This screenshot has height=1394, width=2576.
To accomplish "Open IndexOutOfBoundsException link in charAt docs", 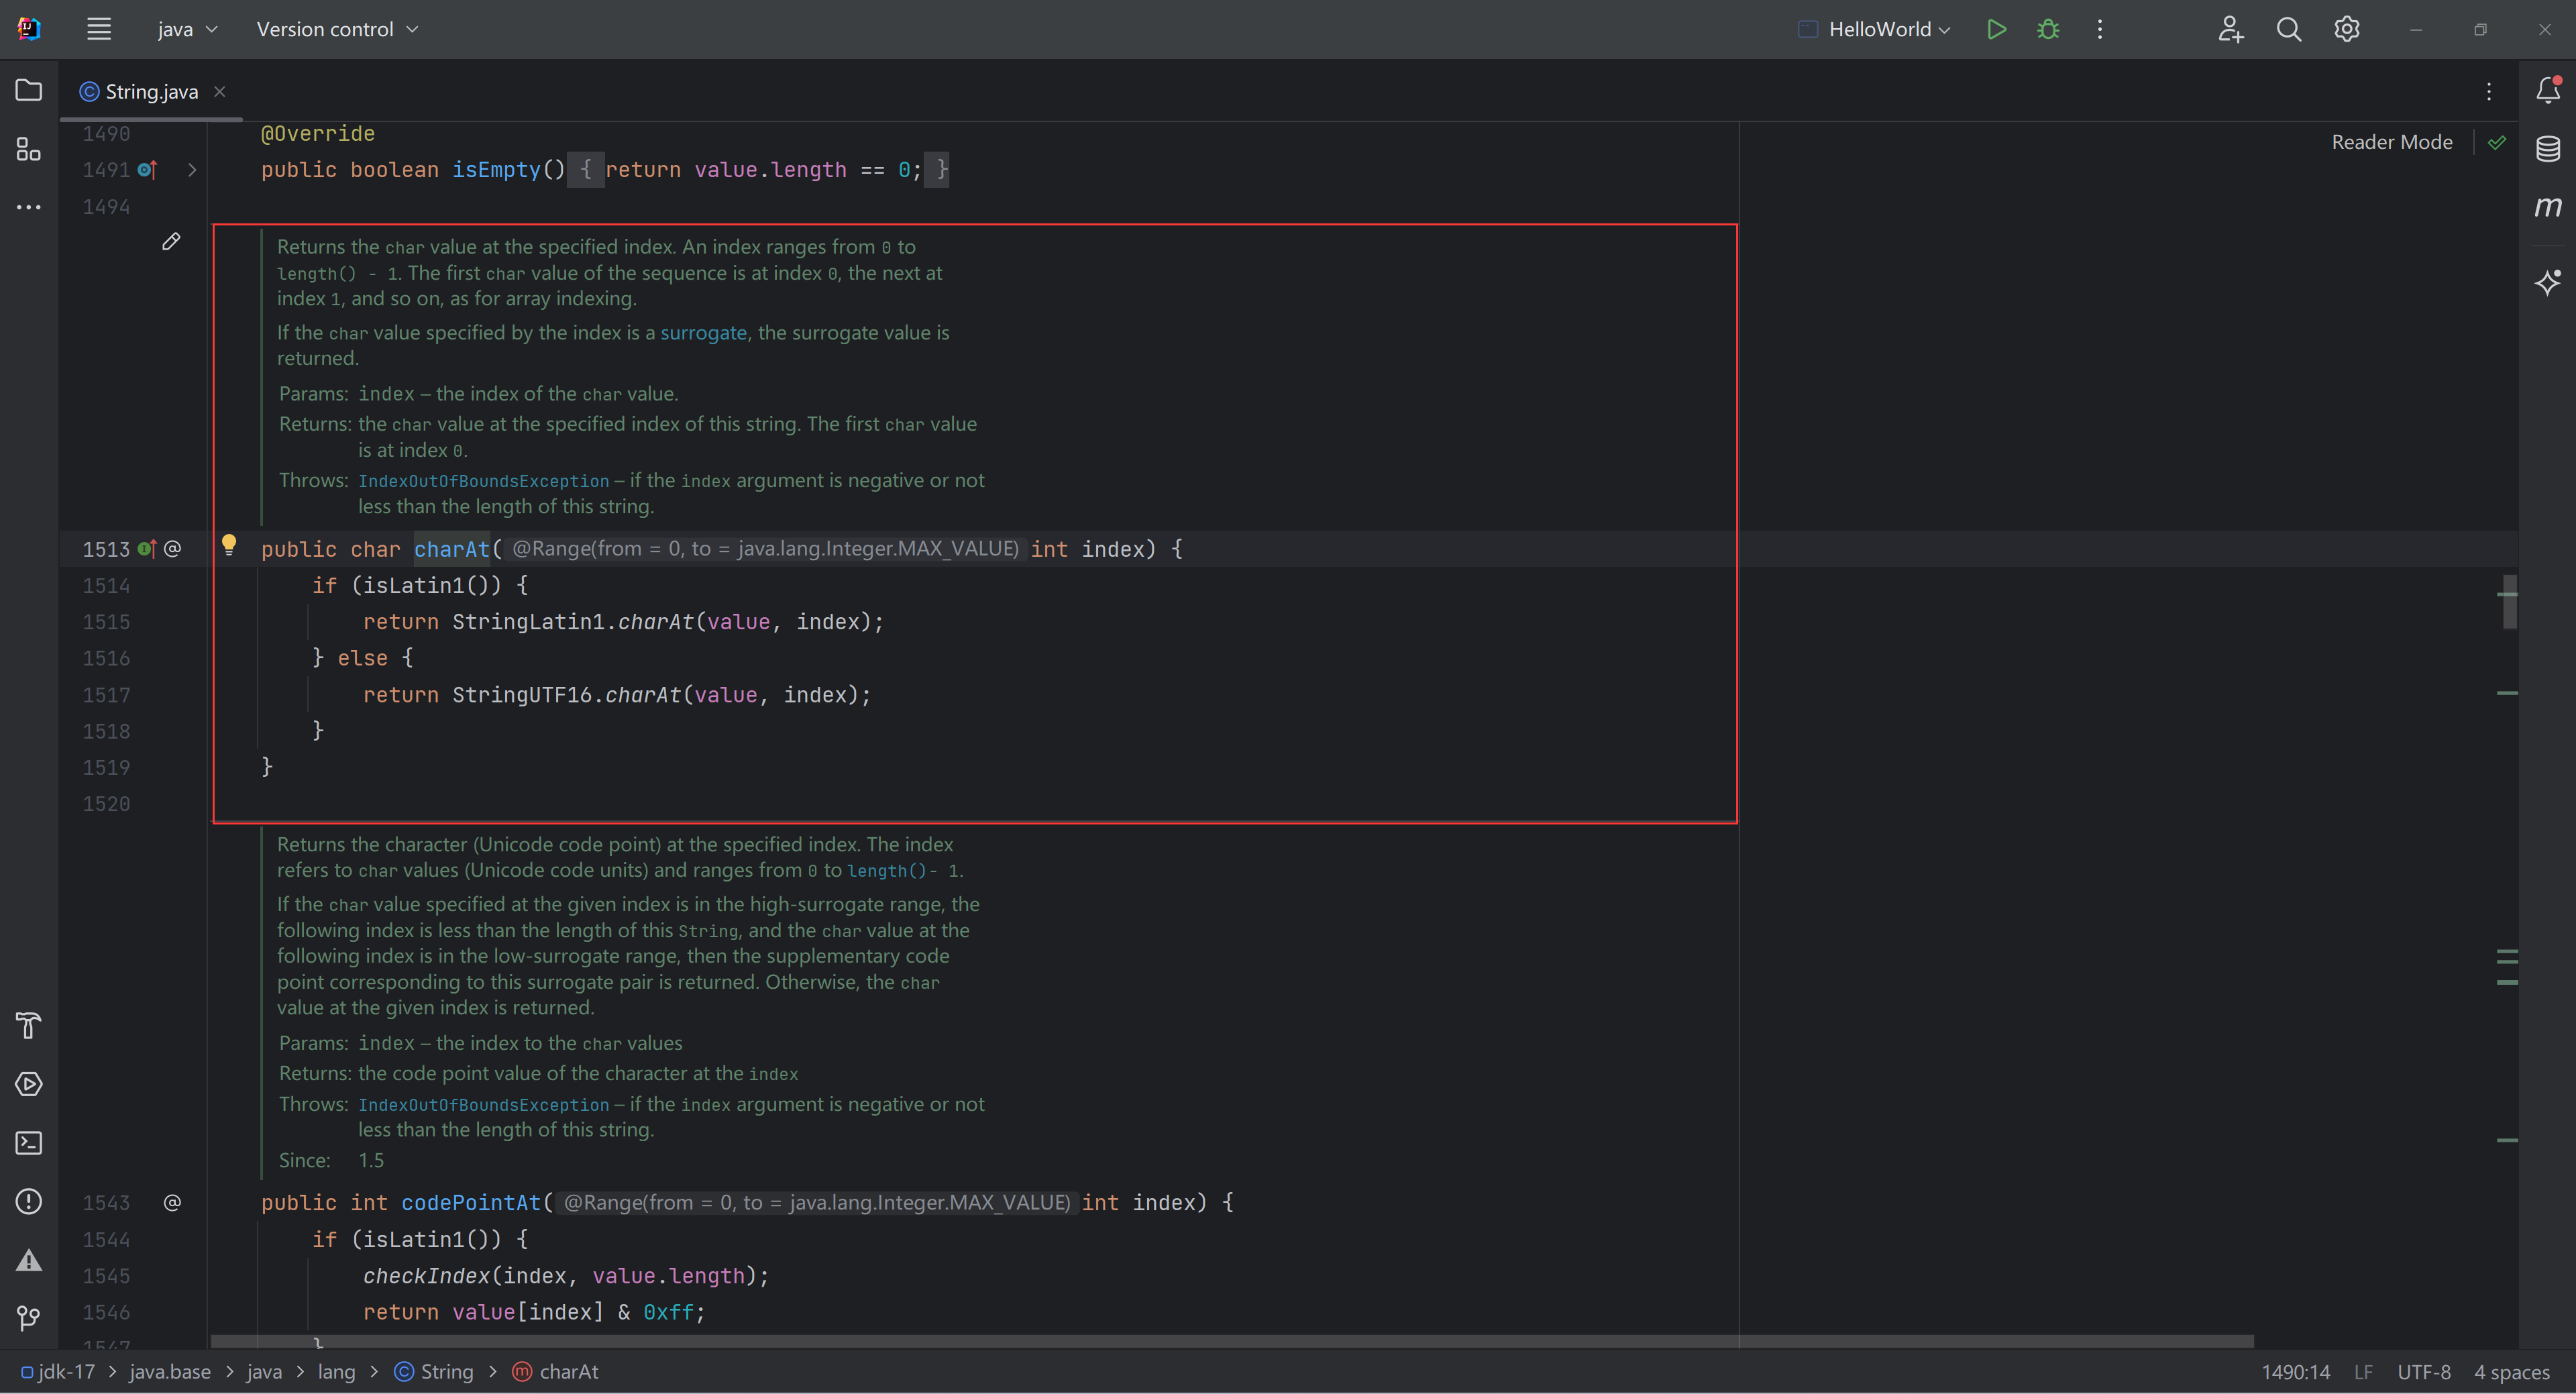I will (484, 481).
